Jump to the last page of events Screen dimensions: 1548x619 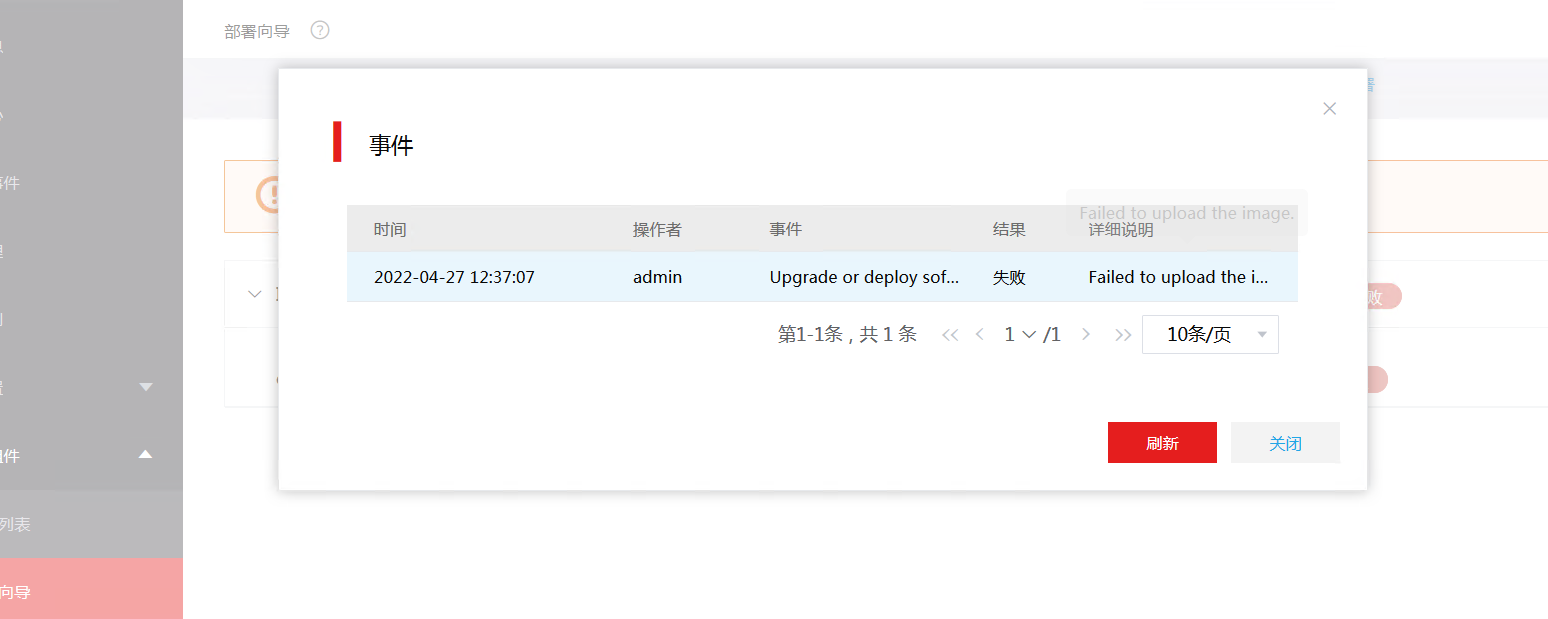click(1123, 335)
